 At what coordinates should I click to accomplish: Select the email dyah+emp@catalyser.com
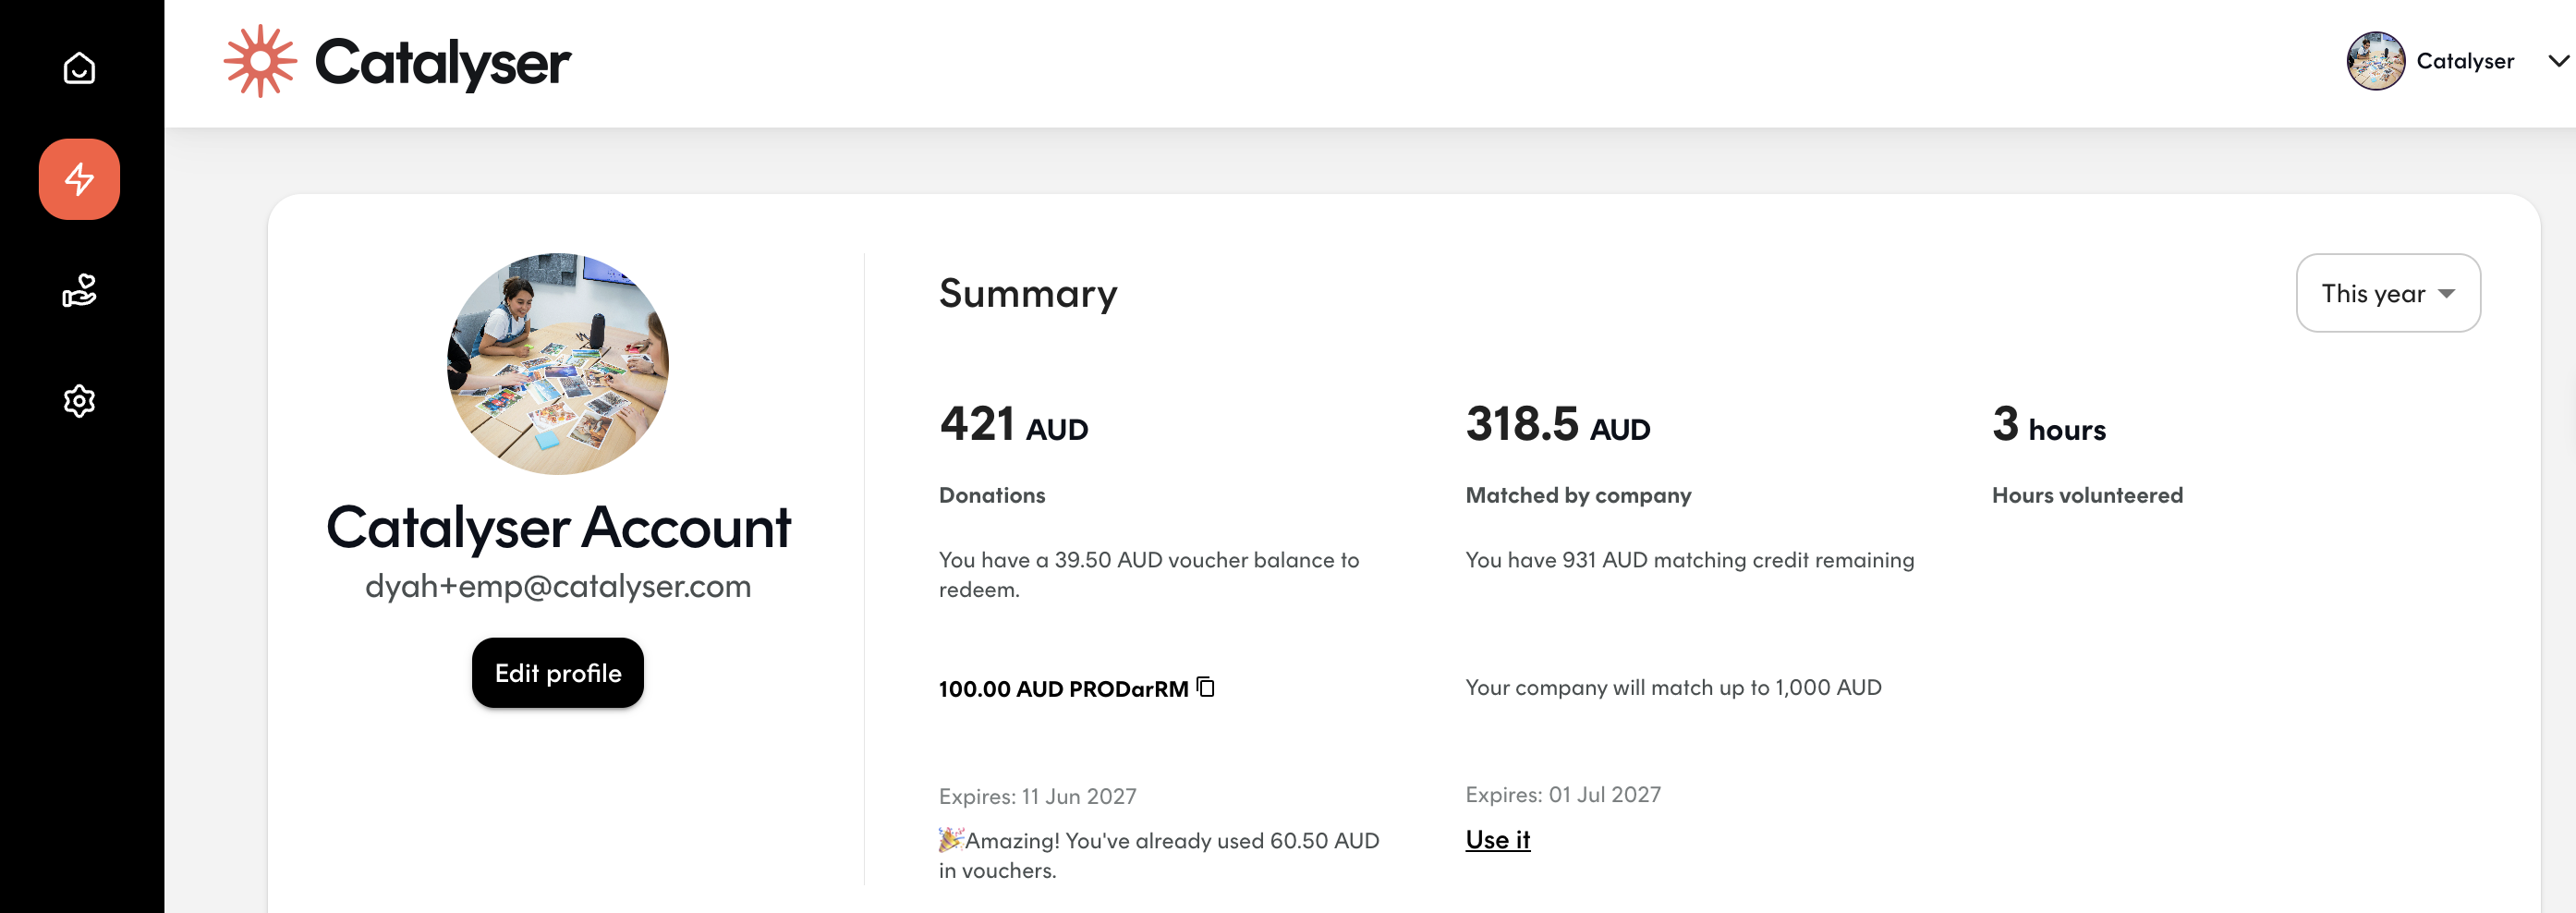tap(558, 586)
